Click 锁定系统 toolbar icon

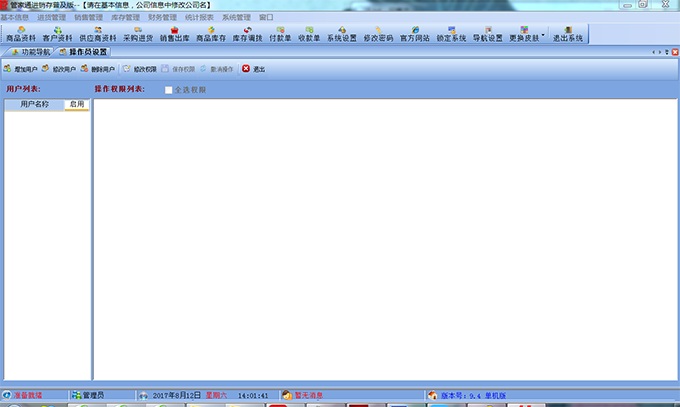coord(451,34)
